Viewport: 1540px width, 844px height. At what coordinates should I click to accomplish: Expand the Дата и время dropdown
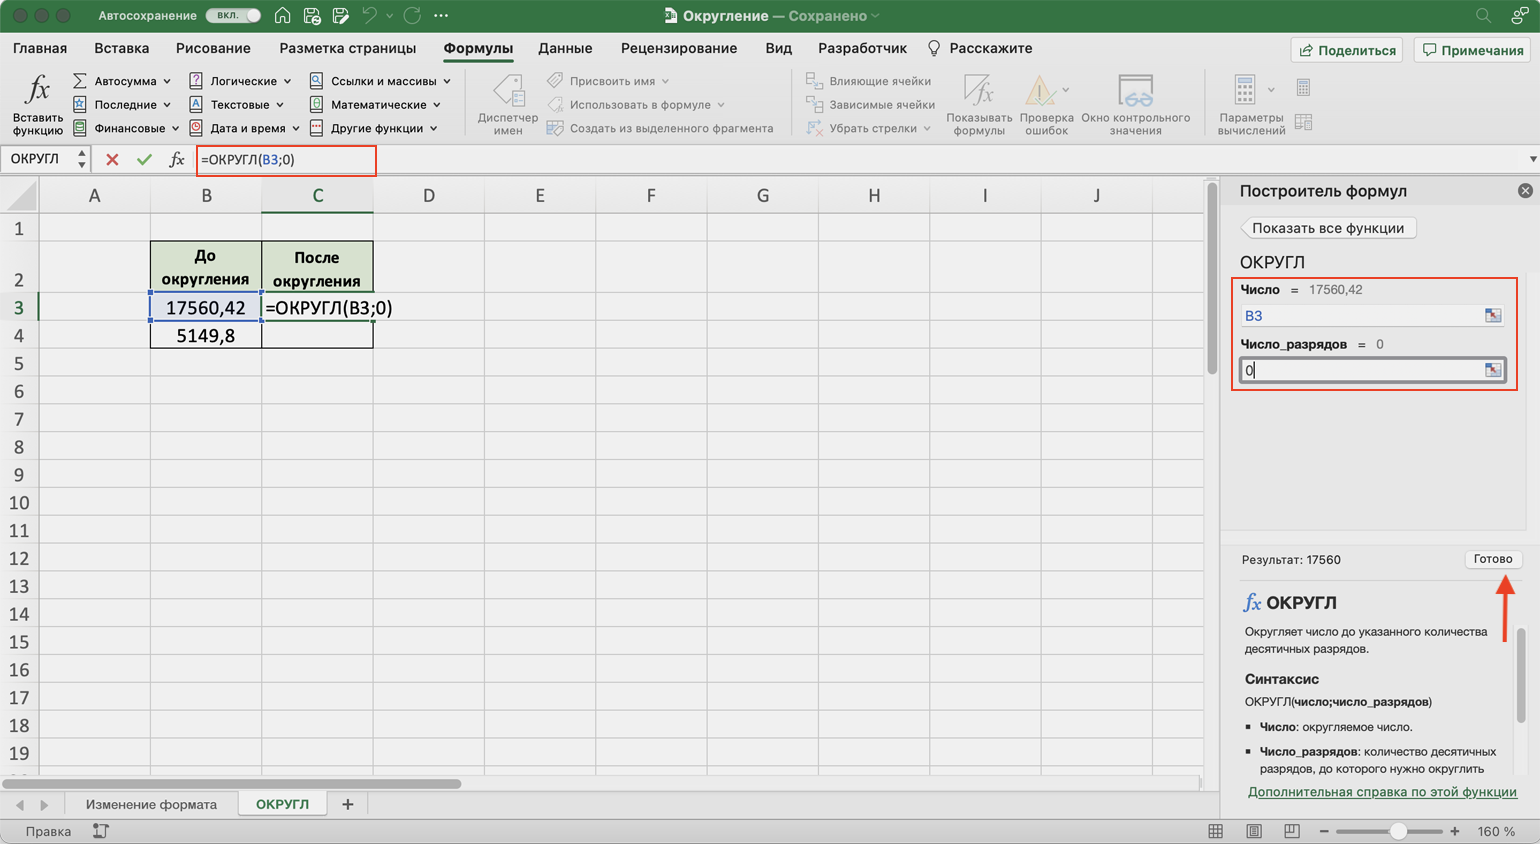click(295, 129)
